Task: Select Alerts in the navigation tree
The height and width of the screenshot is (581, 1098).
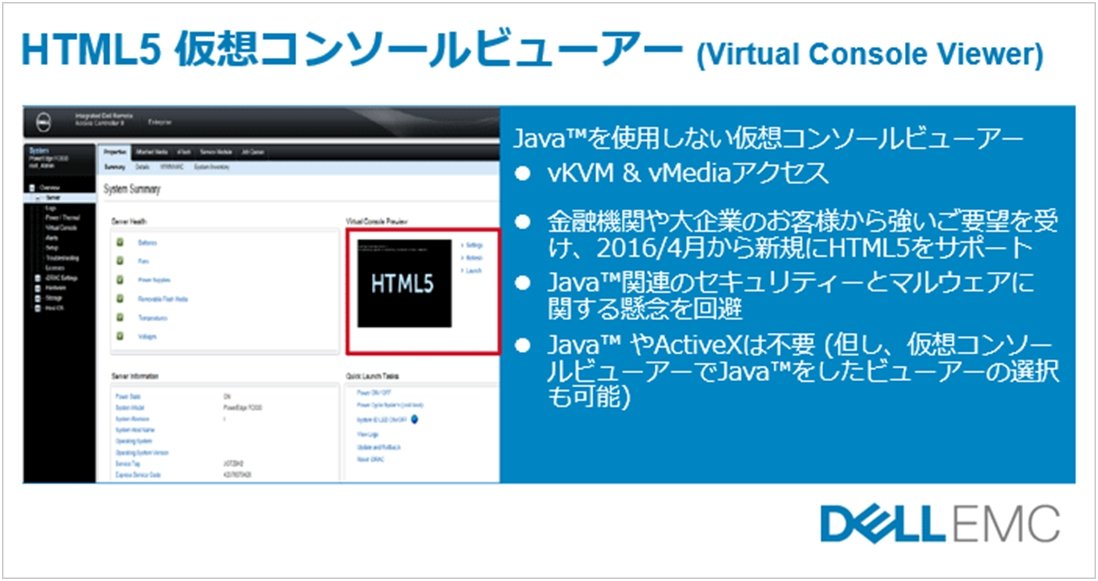Action: coord(52,238)
